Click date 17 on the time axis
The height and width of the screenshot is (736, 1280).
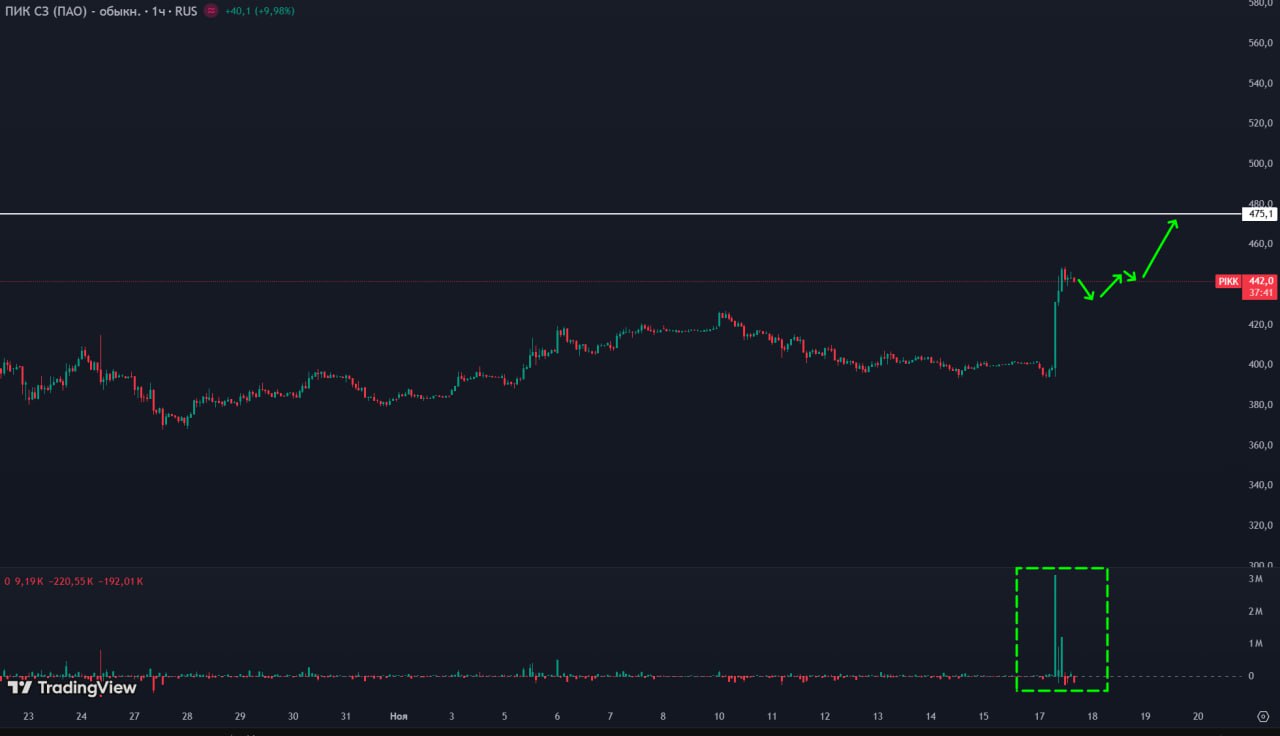1040,716
